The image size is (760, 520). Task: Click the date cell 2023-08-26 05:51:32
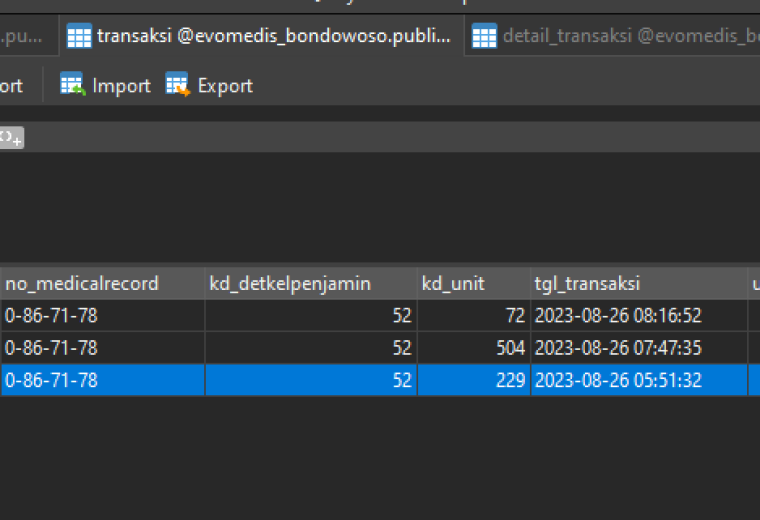639,380
